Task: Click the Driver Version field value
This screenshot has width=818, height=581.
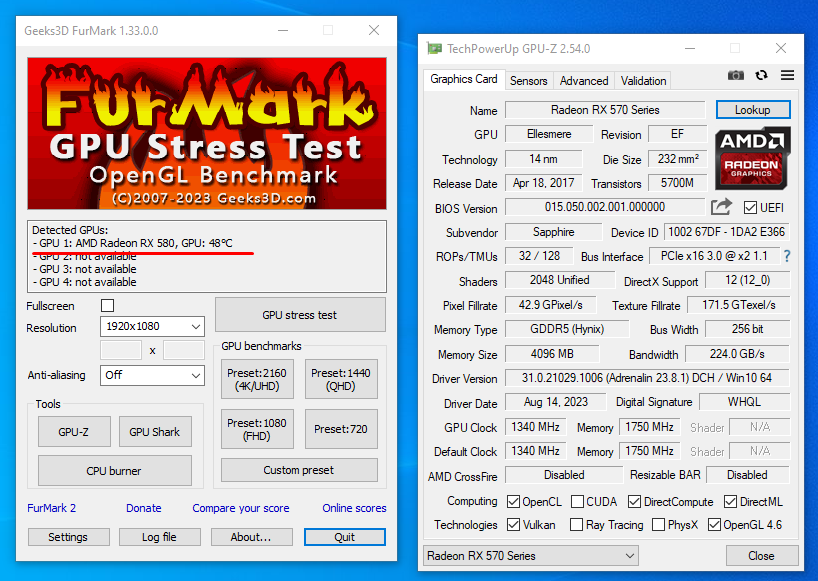Action: click(x=647, y=378)
